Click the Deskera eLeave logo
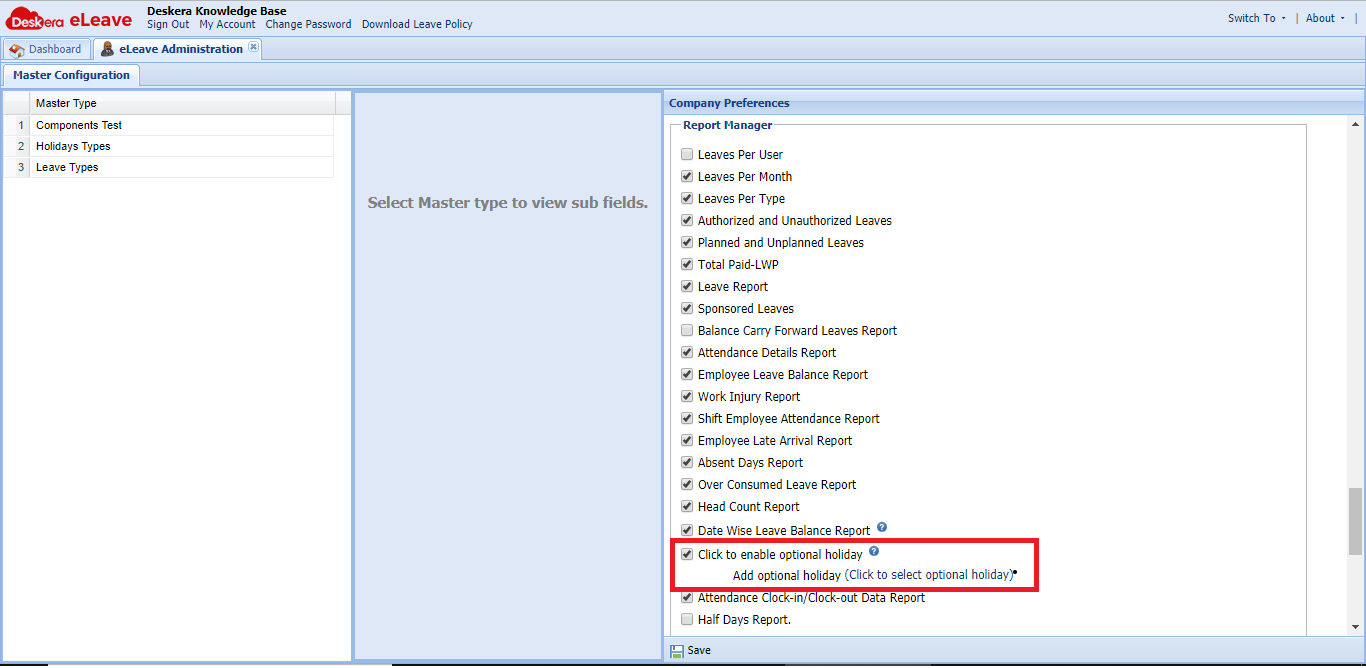Viewport: 1366px width, 668px height. [x=69, y=19]
